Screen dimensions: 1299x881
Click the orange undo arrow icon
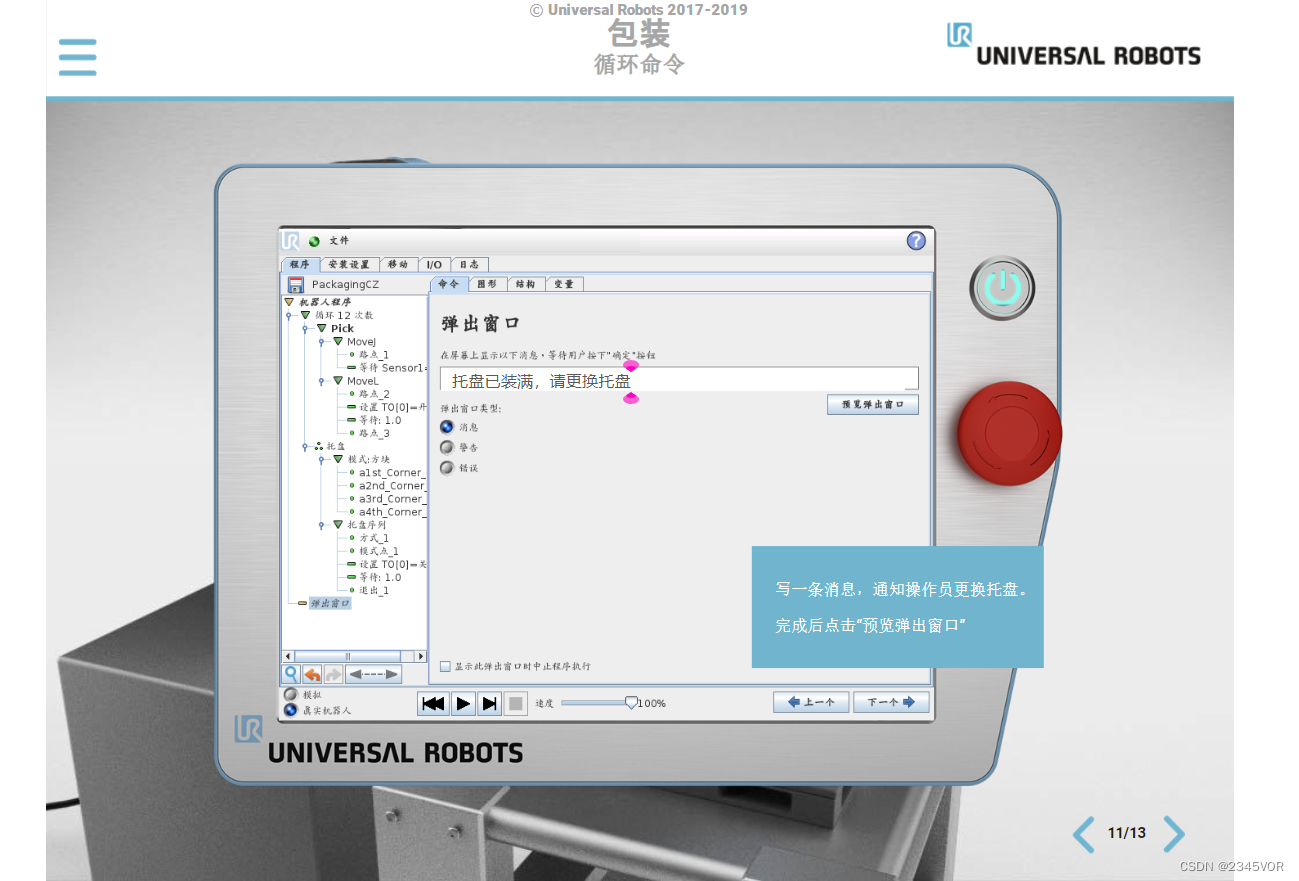coord(313,674)
